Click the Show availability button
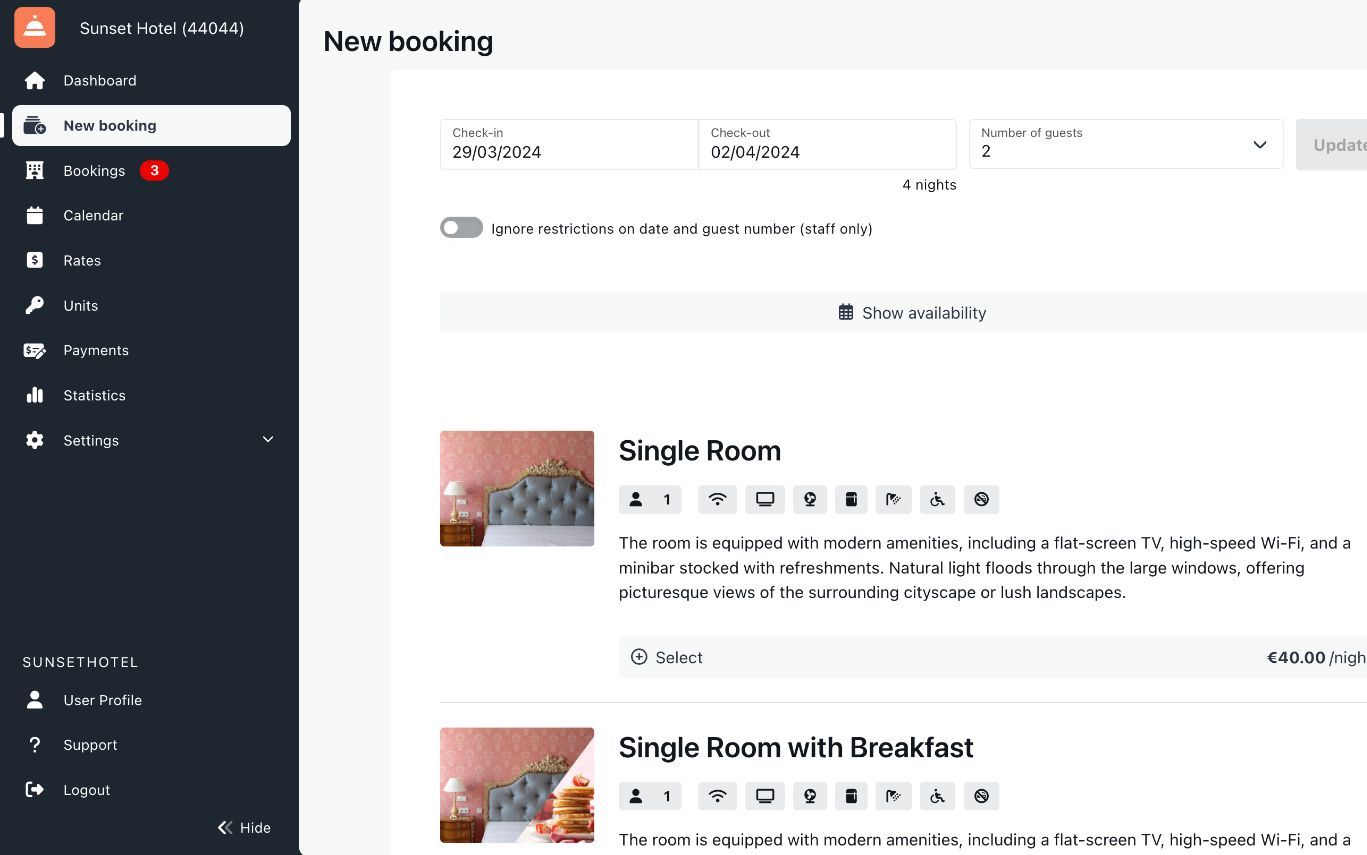Image resolution: width=1367 pixels, height=855 pixels. (x=912, y=313)
